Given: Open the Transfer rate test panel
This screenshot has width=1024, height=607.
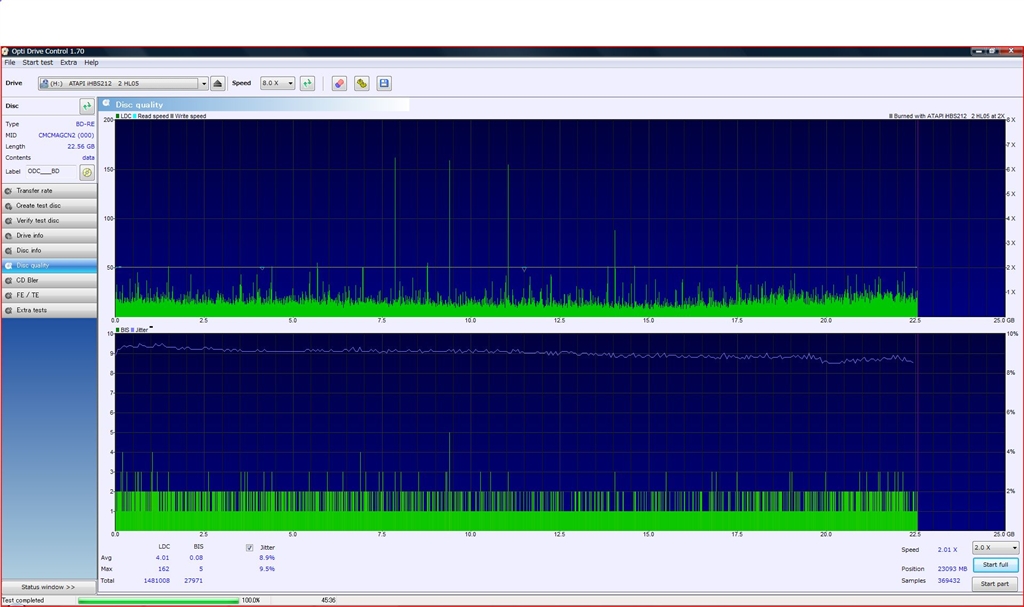Looking at the screenshot, I should point(49,191).
